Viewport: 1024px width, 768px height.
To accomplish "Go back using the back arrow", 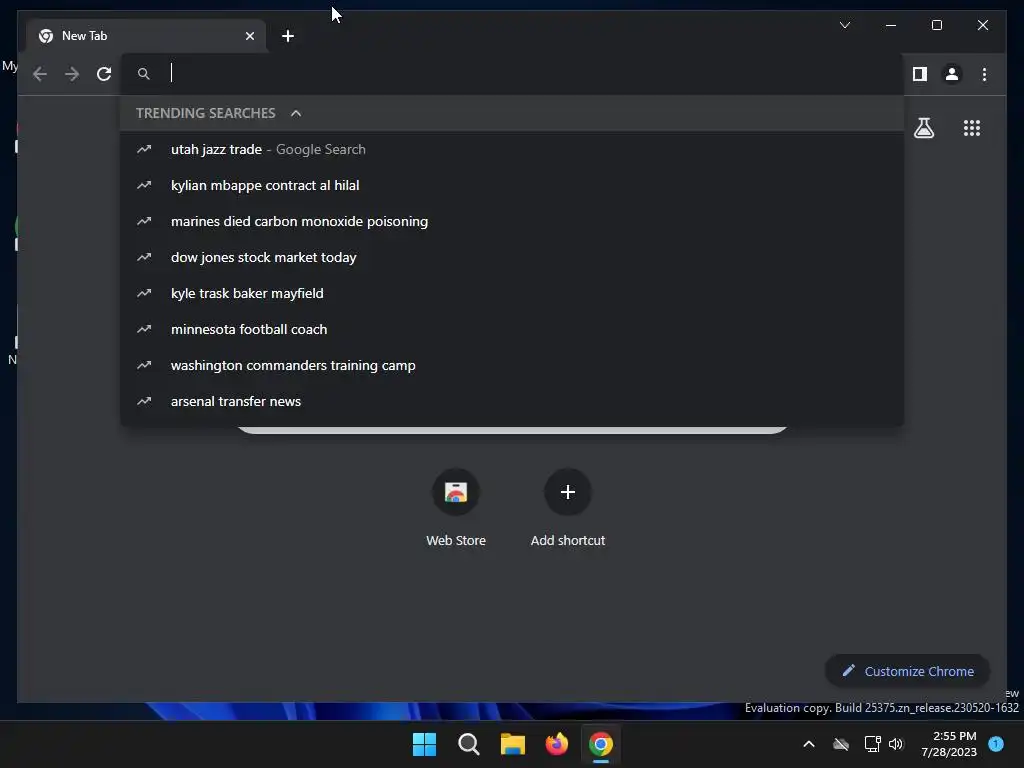I will click(x=40, y=74).
